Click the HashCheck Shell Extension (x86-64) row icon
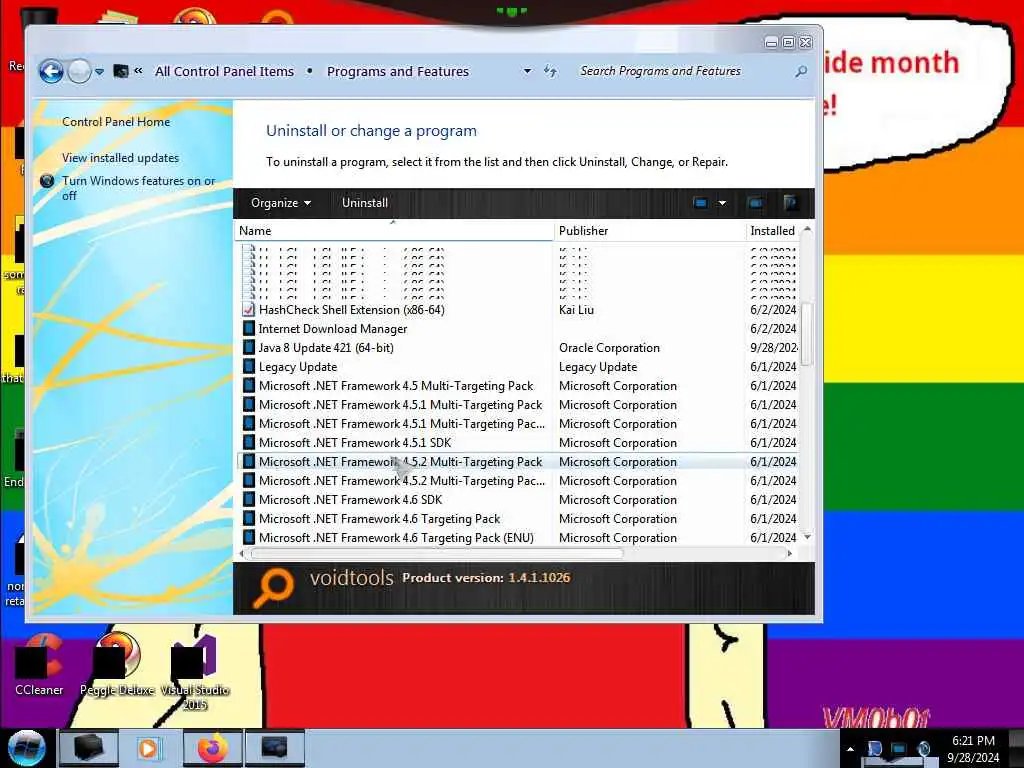The height and width of the screenshot is (768, 1024). (x=249, y=310)
